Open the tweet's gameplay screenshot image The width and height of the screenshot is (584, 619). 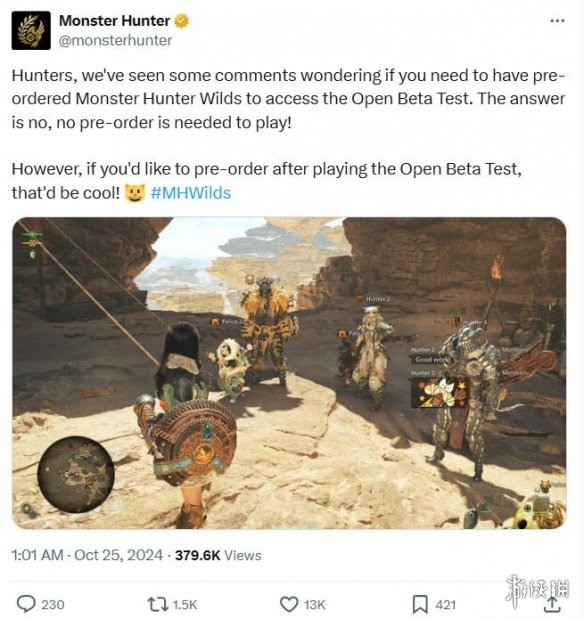coord(289,373)
